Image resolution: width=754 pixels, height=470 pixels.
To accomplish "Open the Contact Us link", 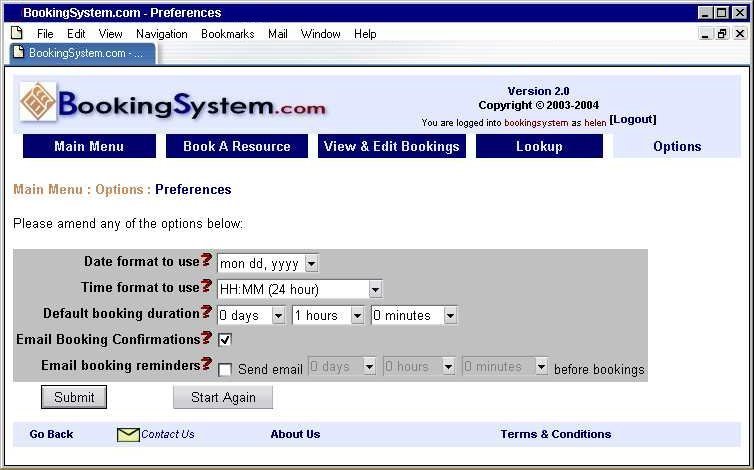I will pos(168,434).
